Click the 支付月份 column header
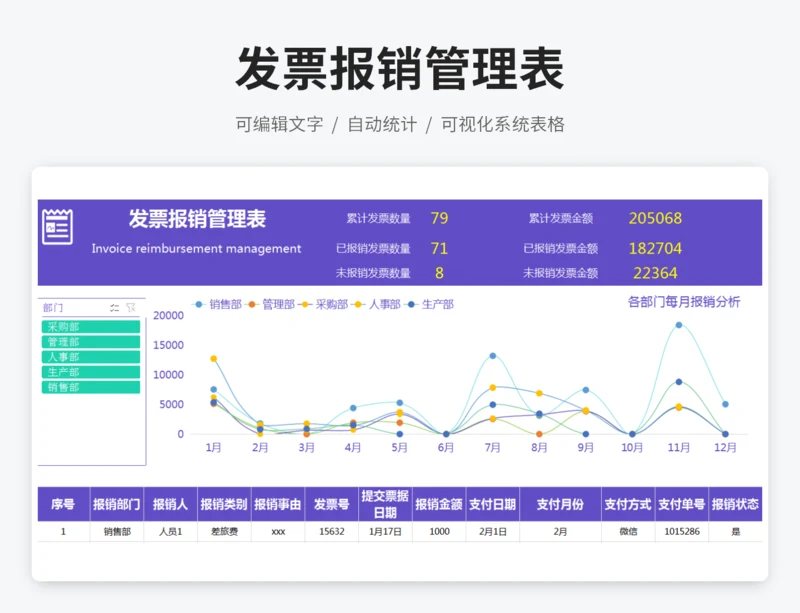This screenshot has width=800, height=613. pyautogui.click(x=560, y=504)
